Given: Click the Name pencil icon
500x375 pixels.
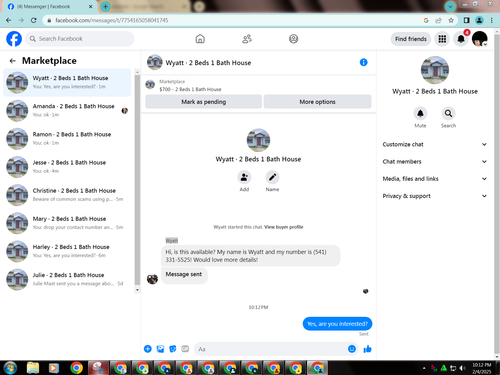Looking at the screenshot, I should coord(272,177).
